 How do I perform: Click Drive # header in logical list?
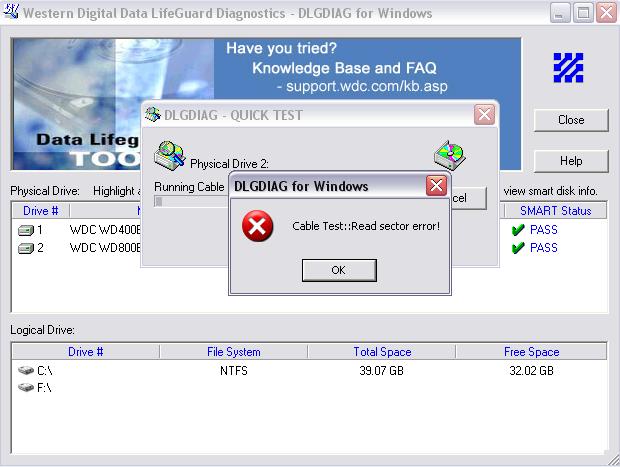86,352
